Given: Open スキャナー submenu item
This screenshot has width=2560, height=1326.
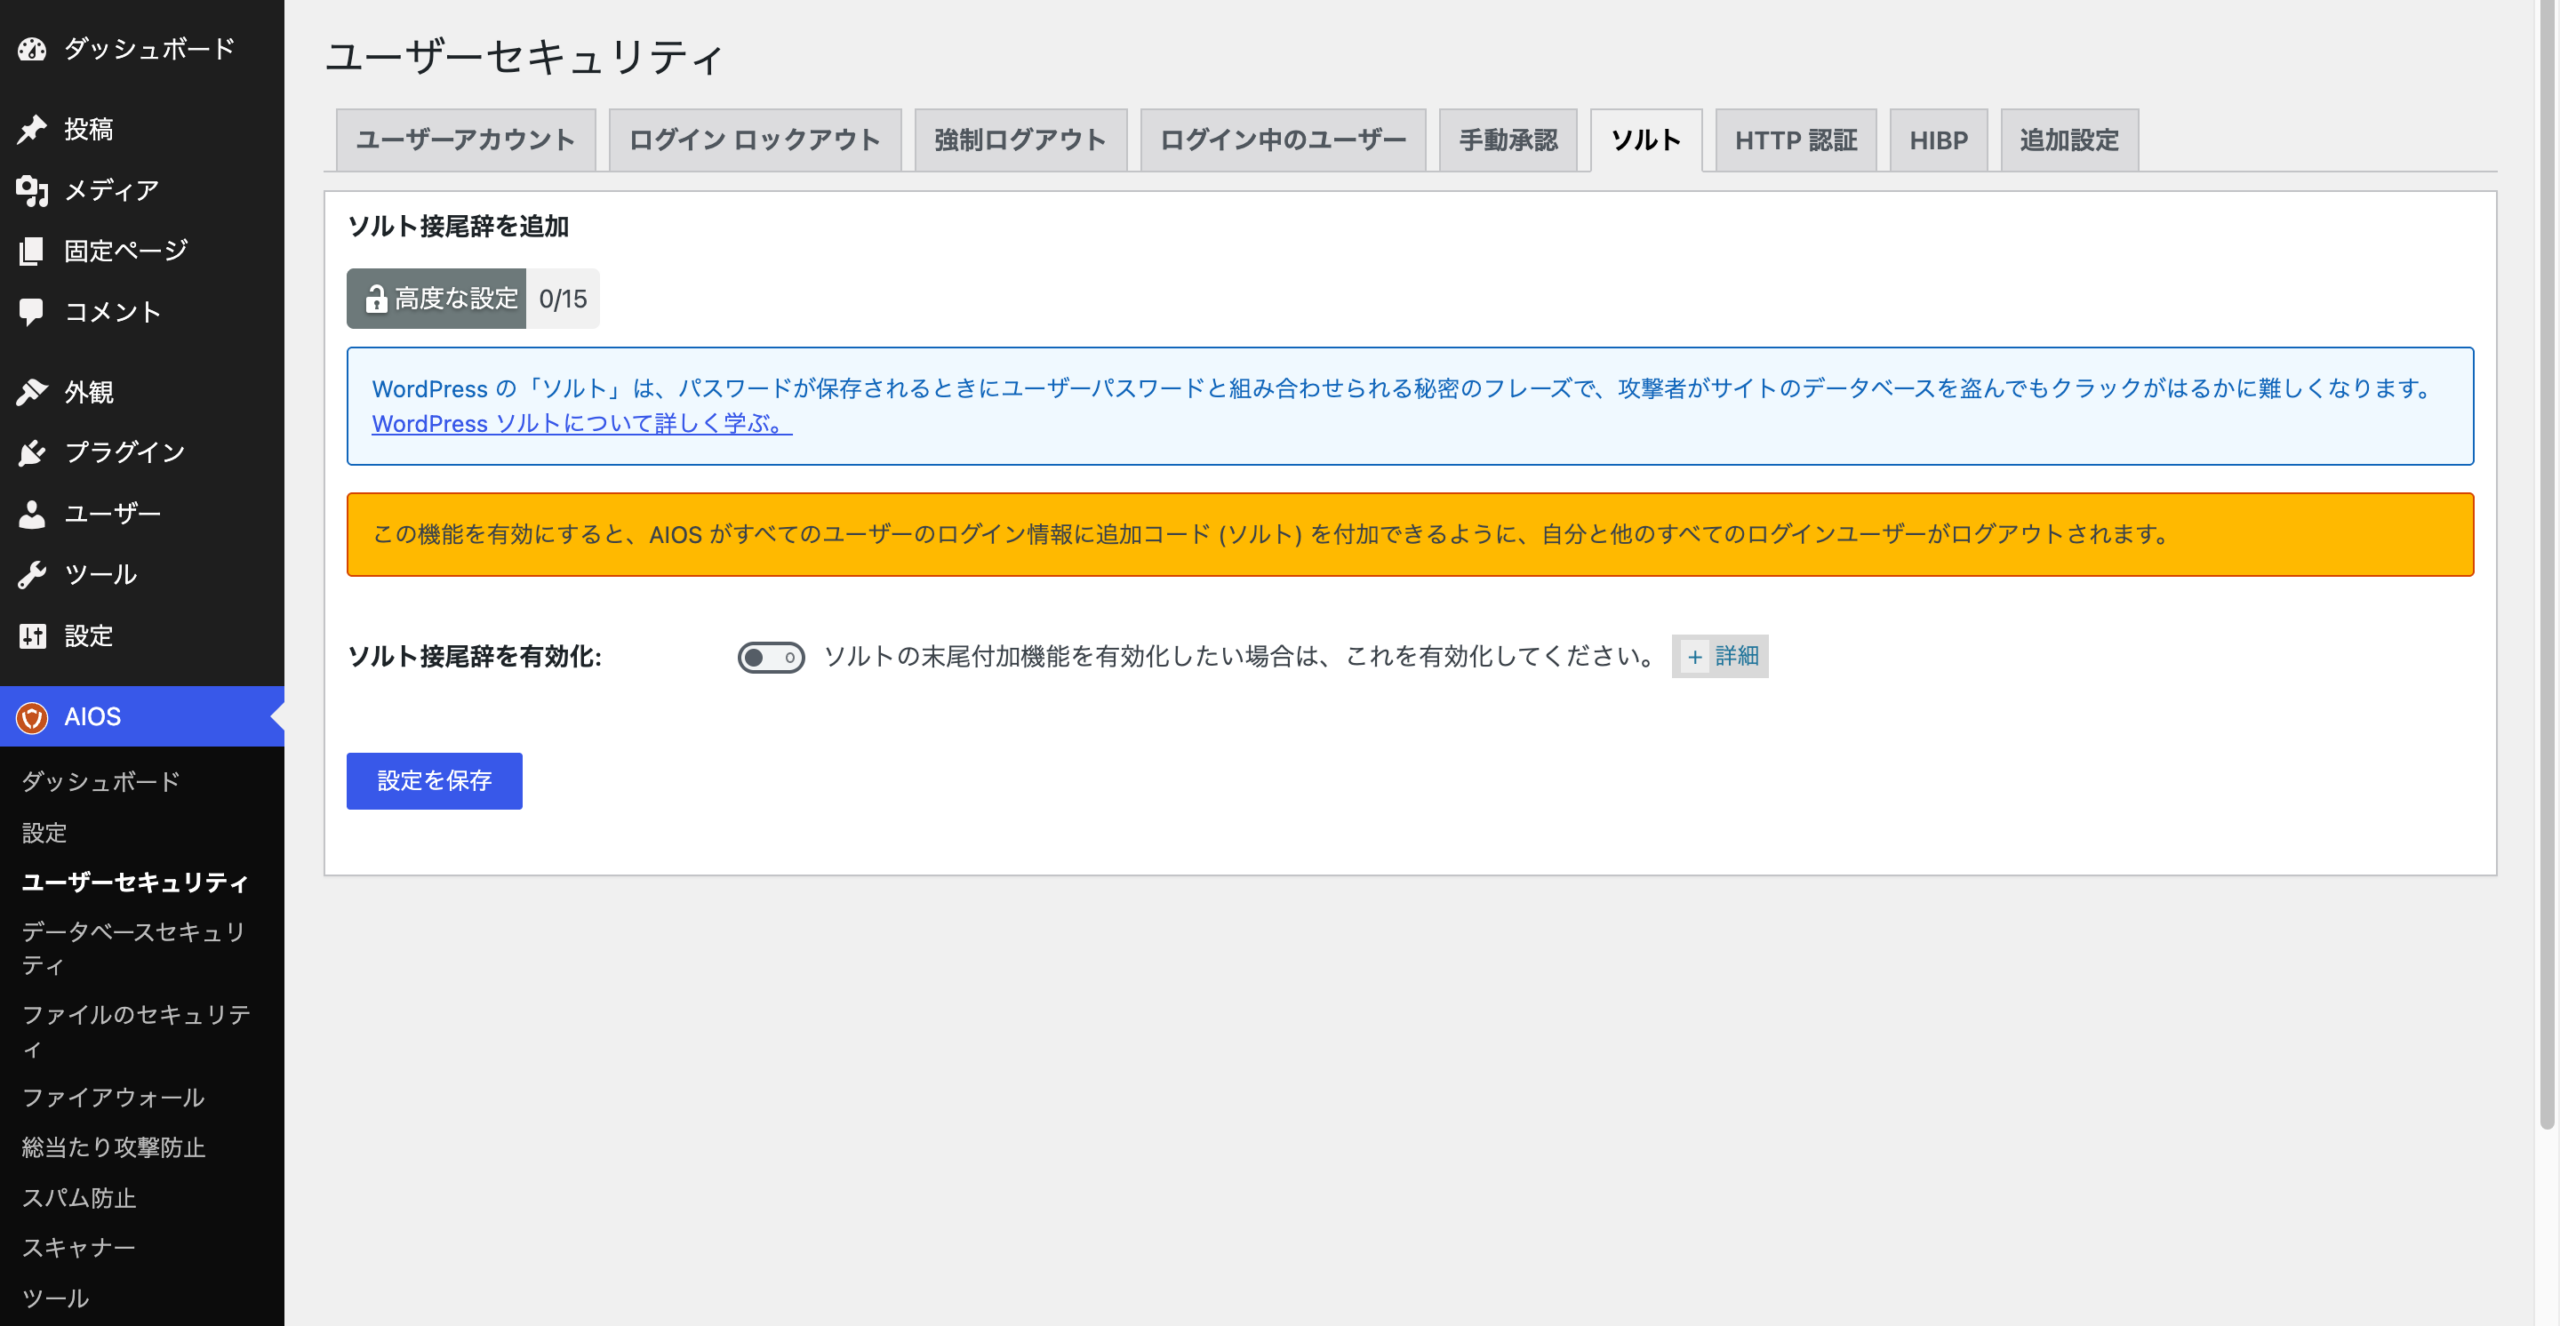Looking at the screenshot, I should 79,1247.
